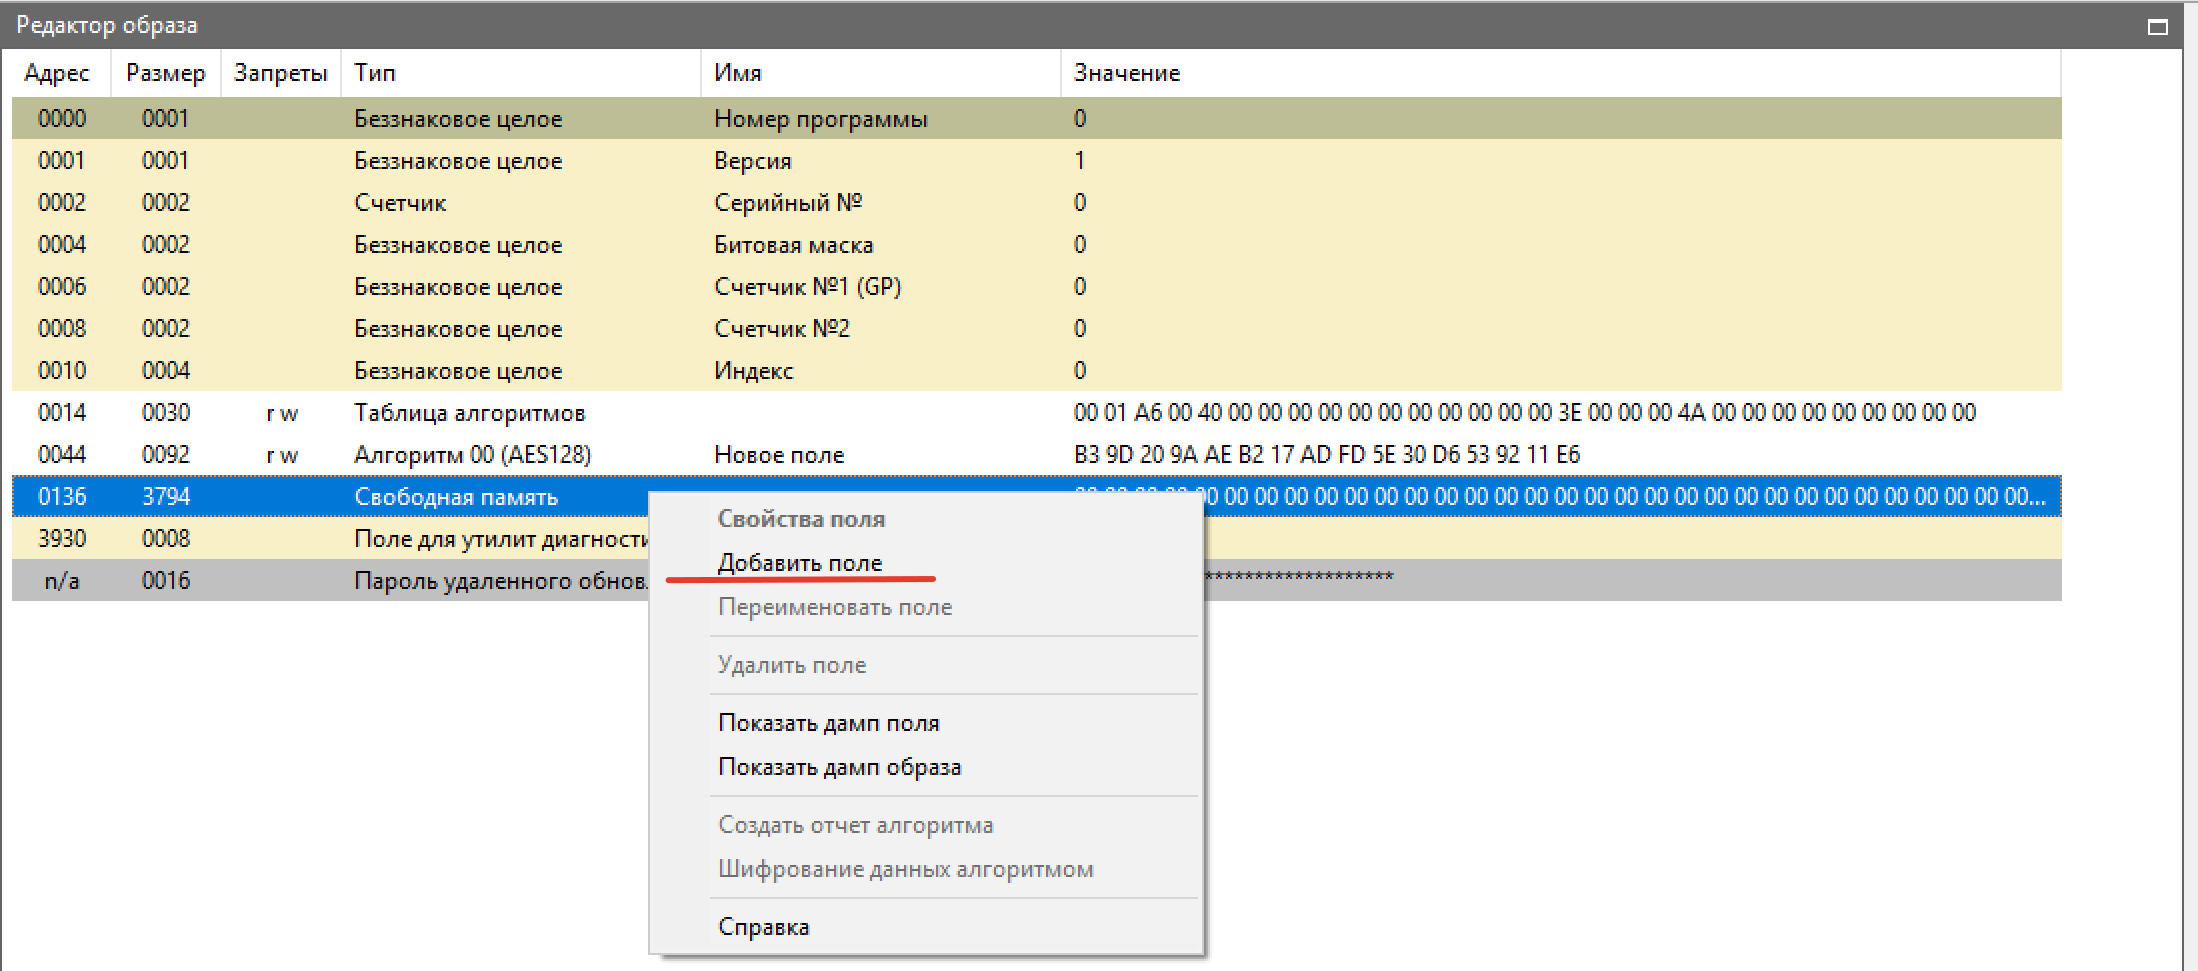The image size is (2198, 971).
Task: Choose 'Показать дамп поля' menu entry
Action: 828,723
